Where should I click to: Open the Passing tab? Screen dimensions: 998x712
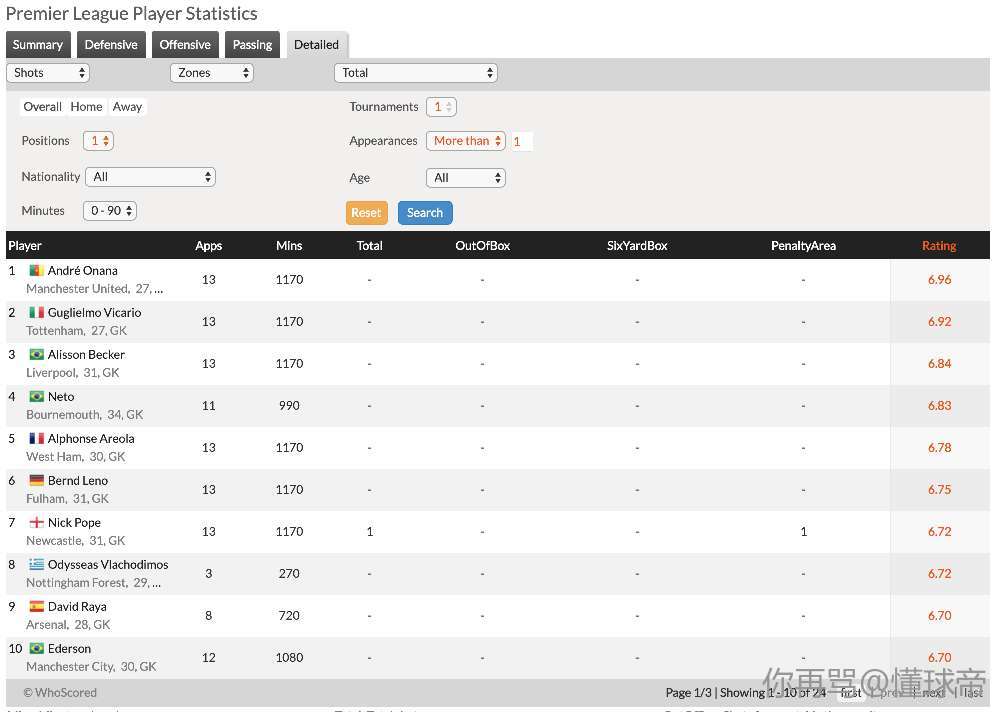(252, 45)
